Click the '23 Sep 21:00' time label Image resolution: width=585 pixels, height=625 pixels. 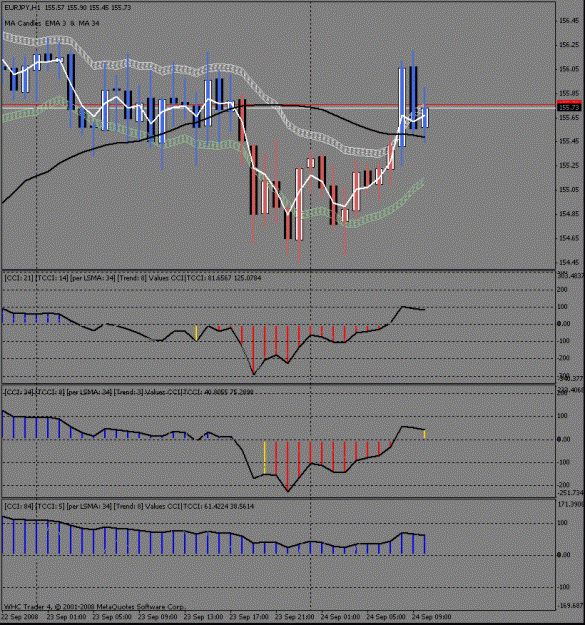[x=294, y=617]
